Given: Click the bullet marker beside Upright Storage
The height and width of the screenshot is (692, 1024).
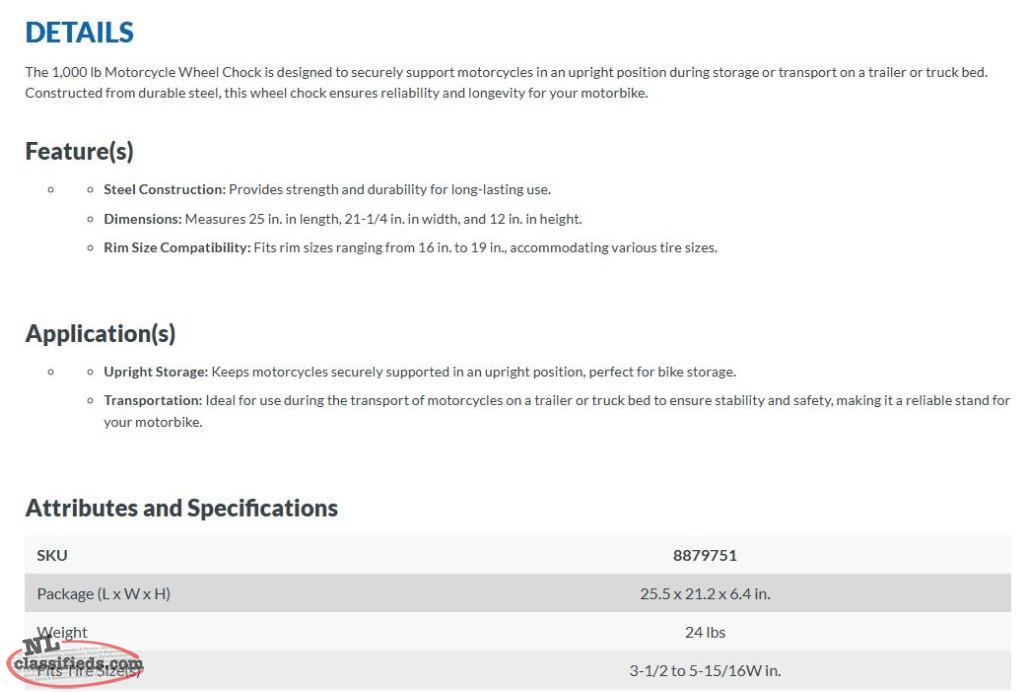Looking at the screenshot, I should pos(90,372).
